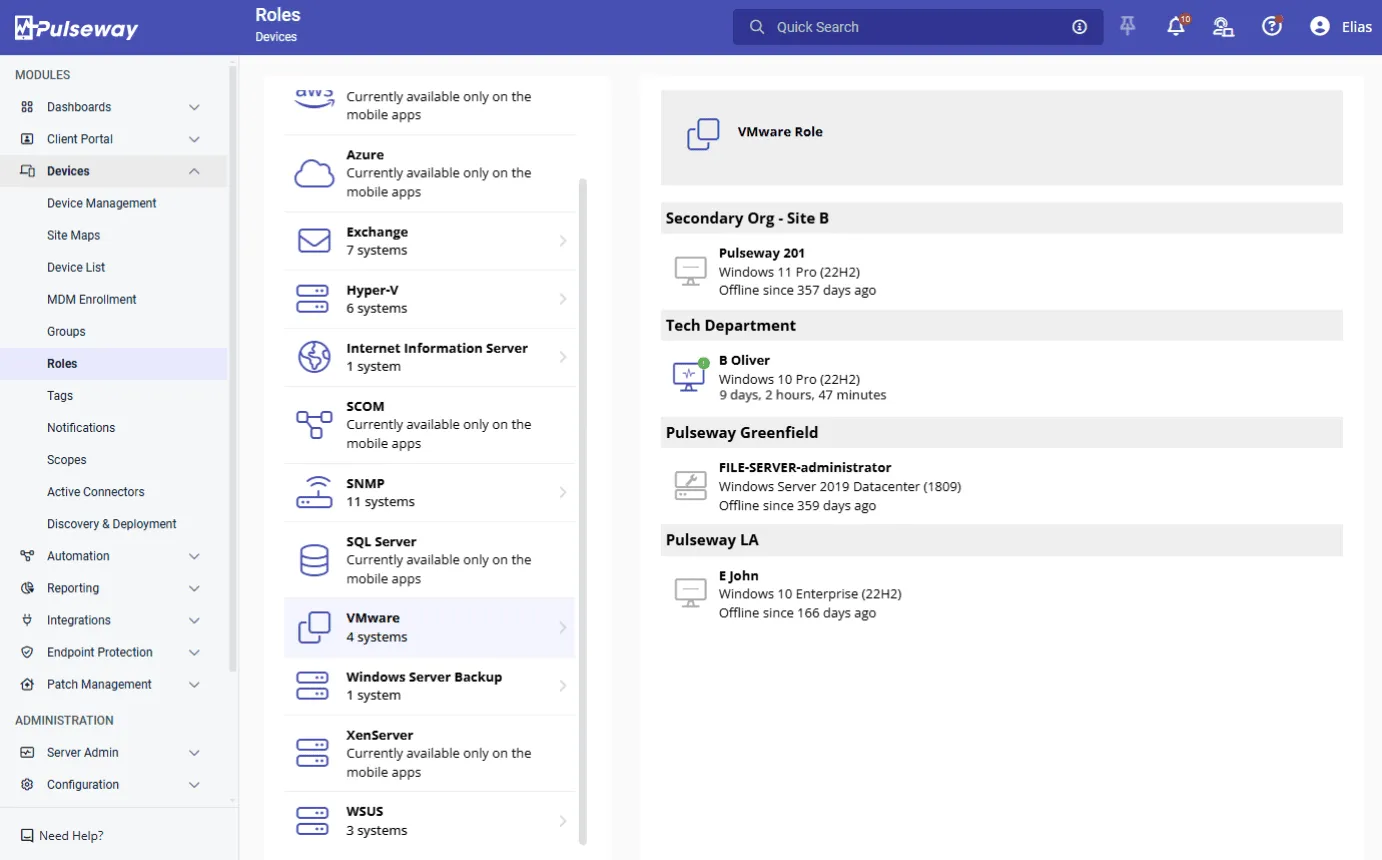Open the Elias user account icon
Image resolution: width=1382 pixels, height=860 pixels.
click(x=1320, y=27)
